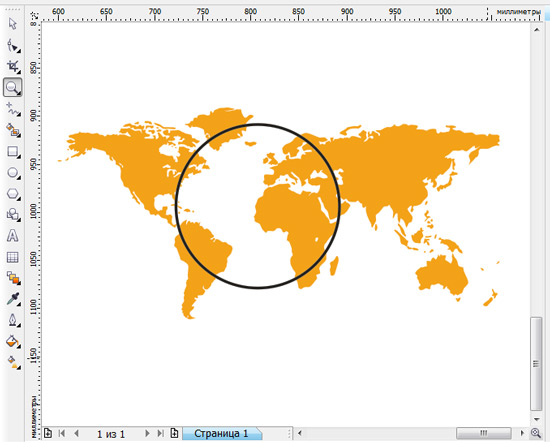Select the Crop tool
Viewport: 550px width, 443px height.
(13, 66)
